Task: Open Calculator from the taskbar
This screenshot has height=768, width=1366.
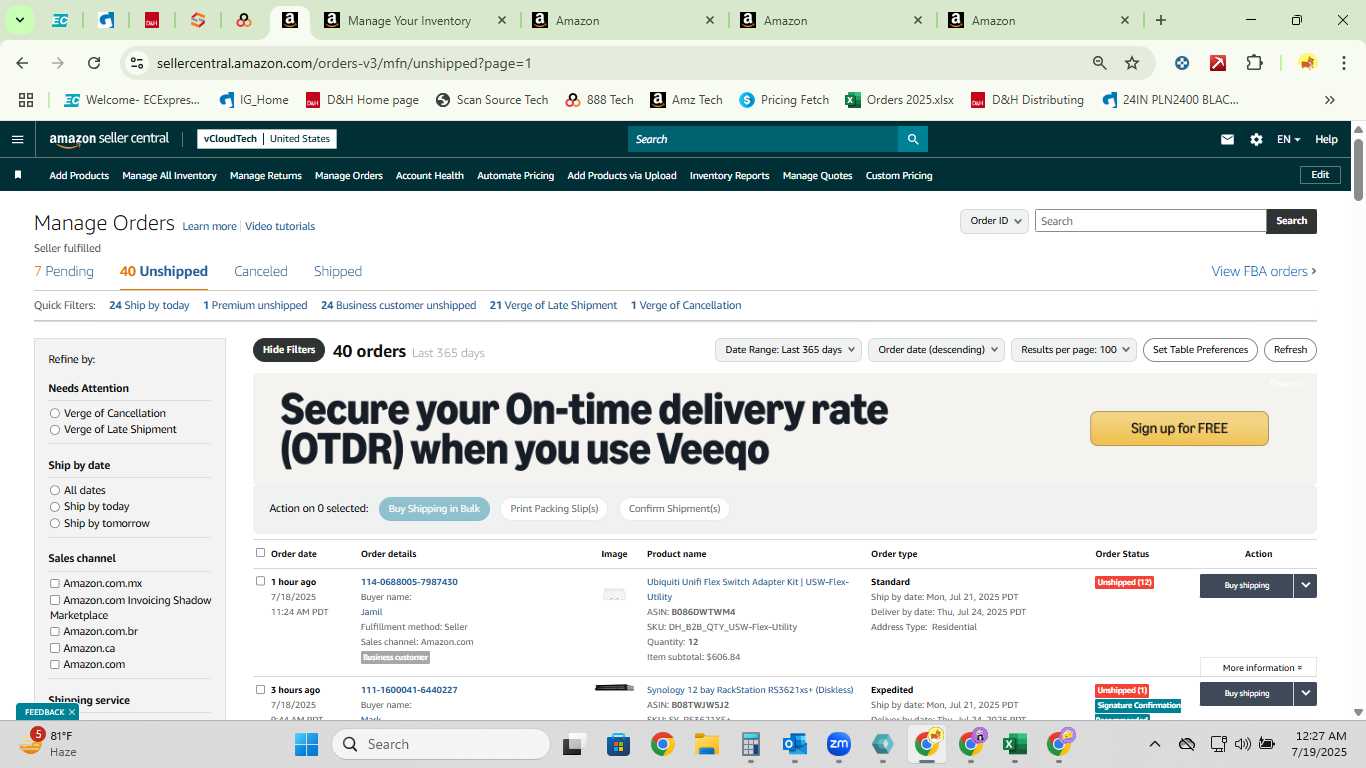Action: [751, 744]
